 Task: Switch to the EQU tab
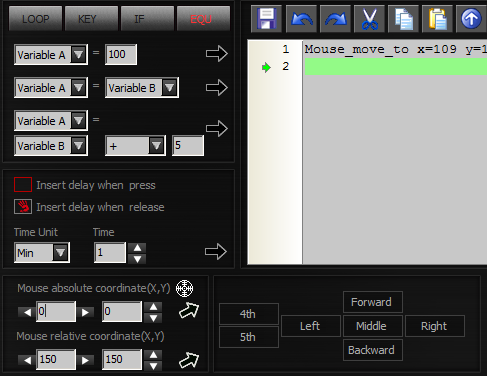pyautogui.click(x=203, y=19)
